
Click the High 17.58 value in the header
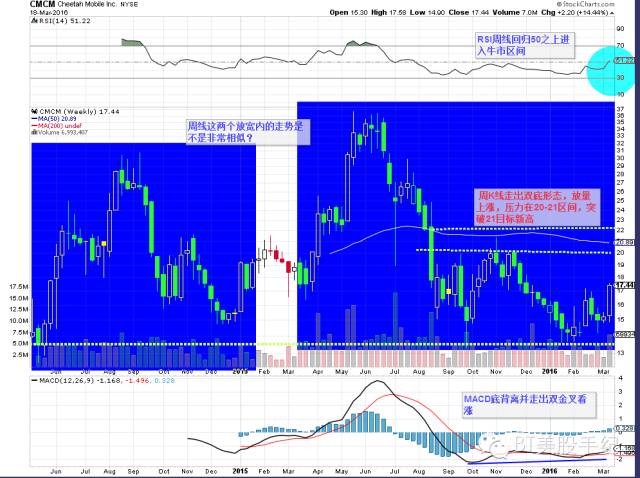tap(389, 13)
